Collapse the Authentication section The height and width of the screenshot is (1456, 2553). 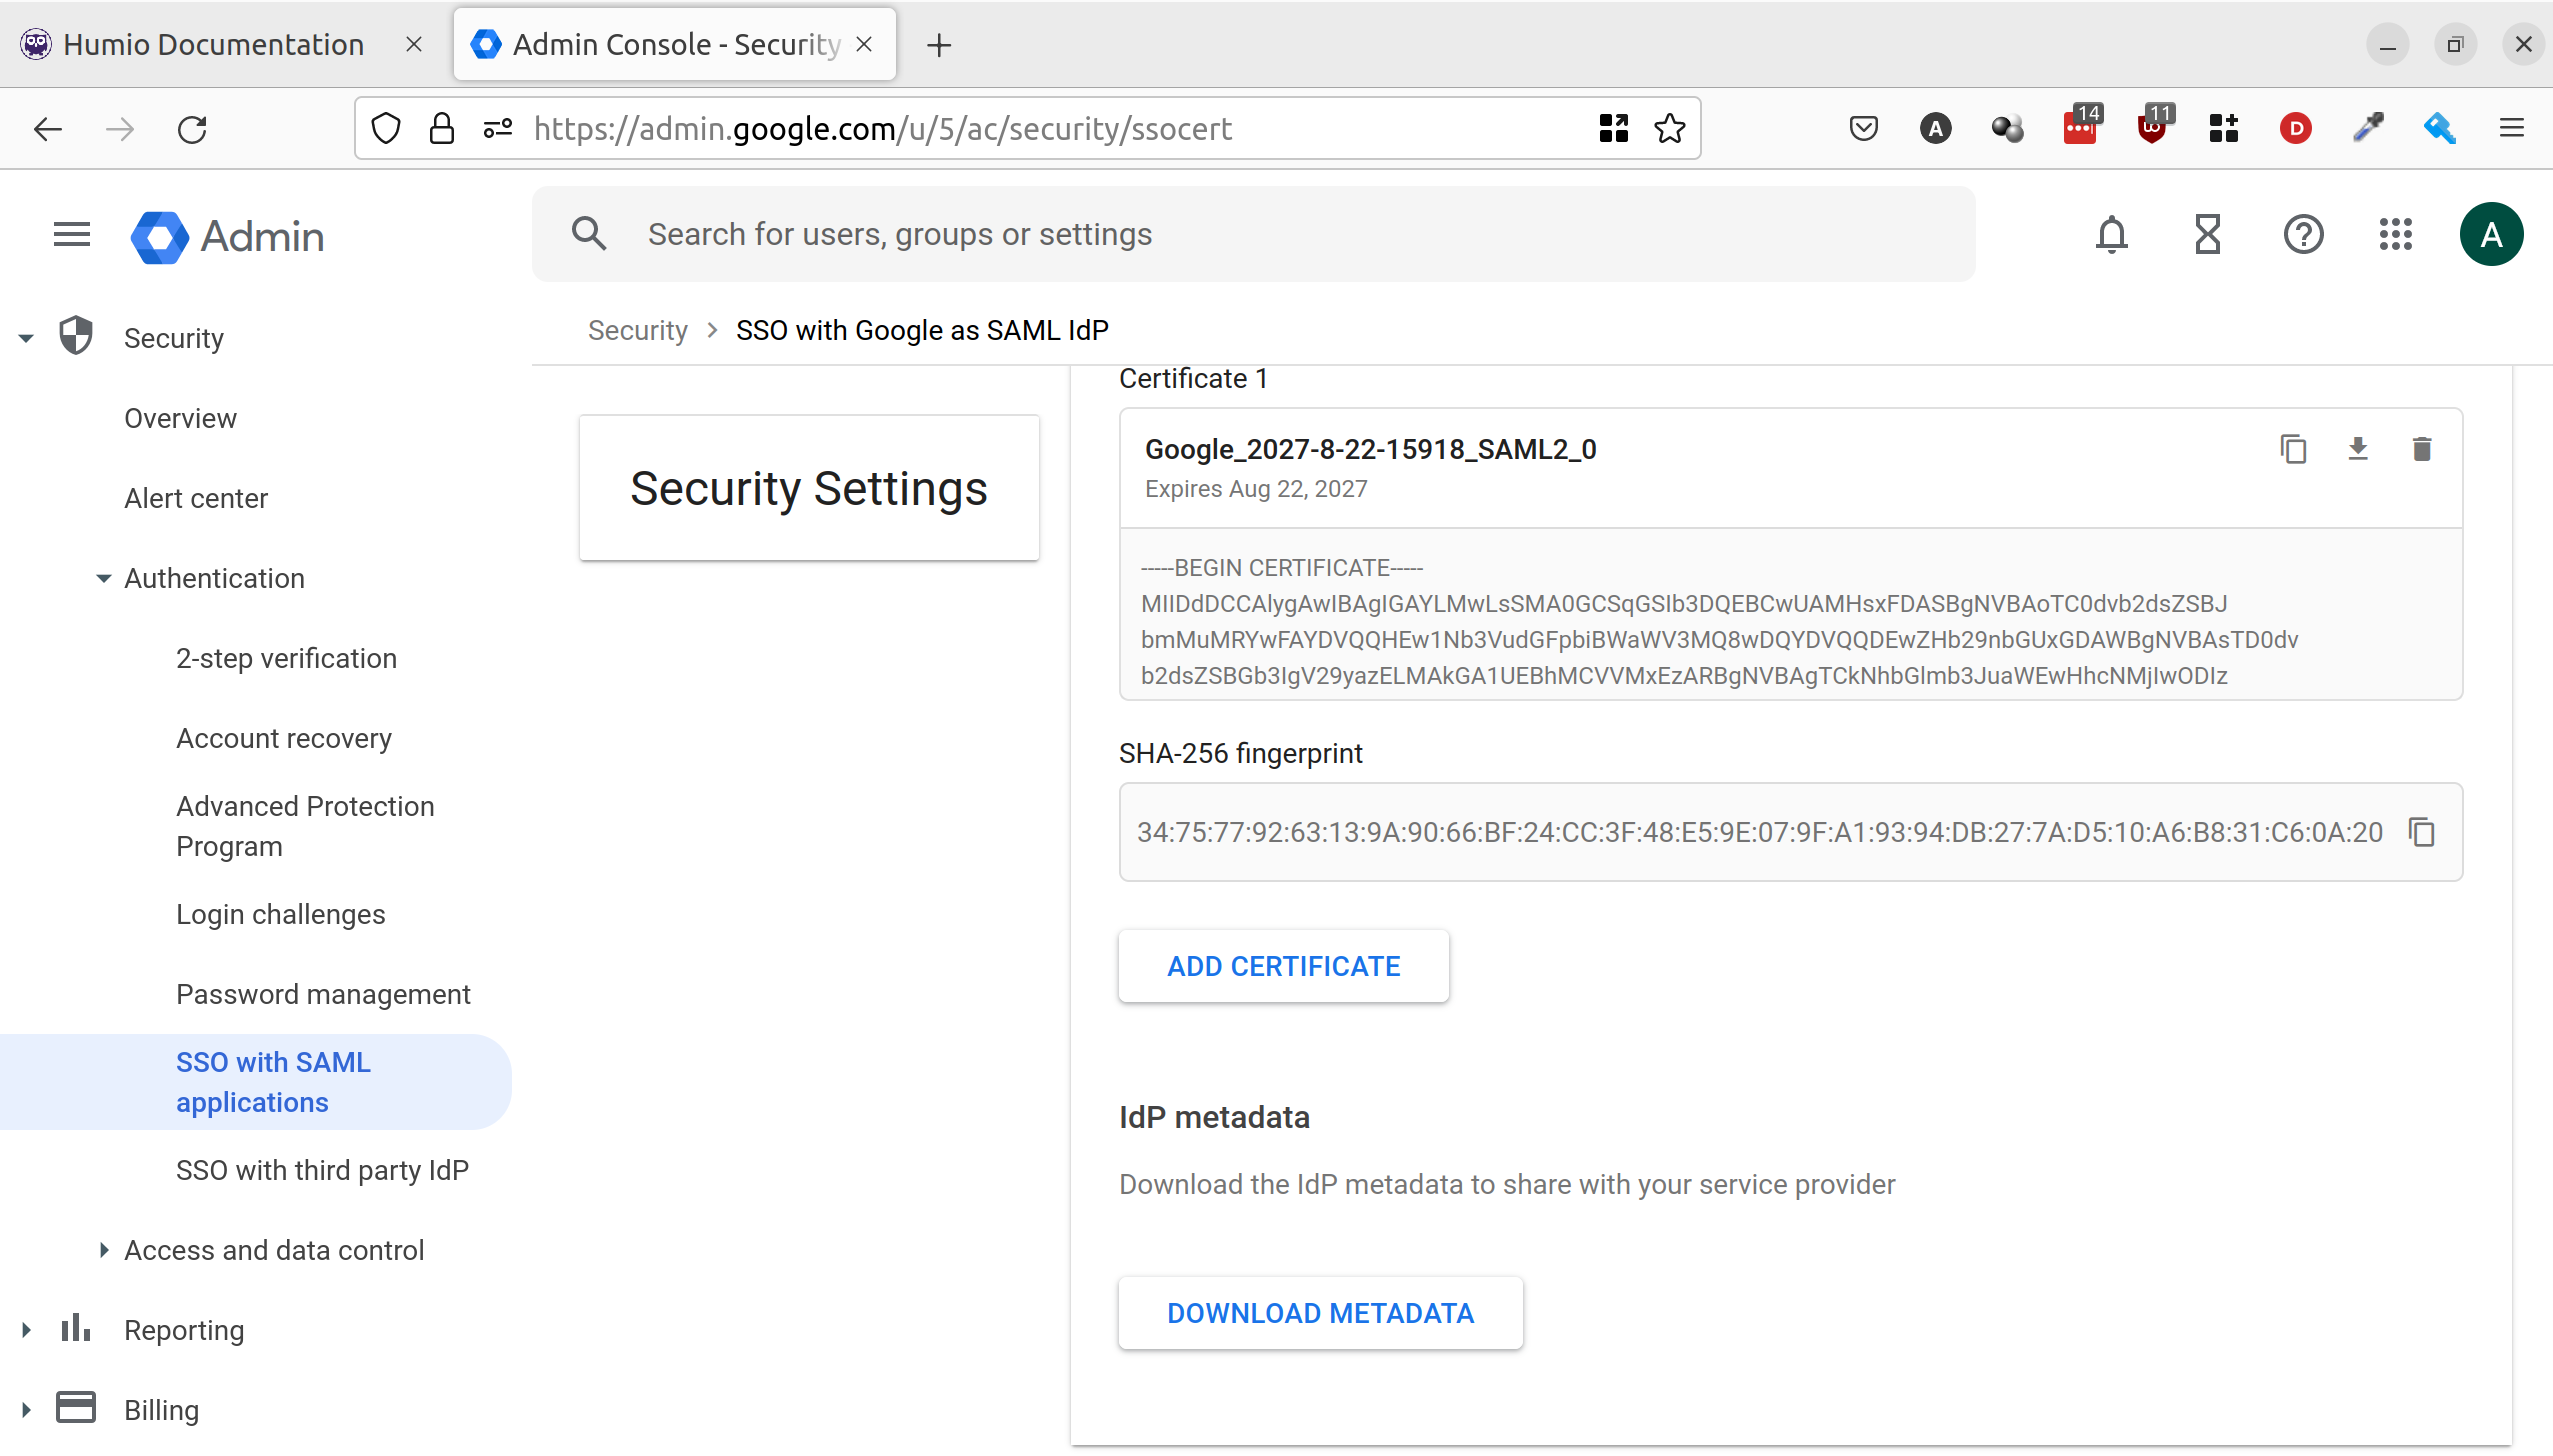coord(103,578)
